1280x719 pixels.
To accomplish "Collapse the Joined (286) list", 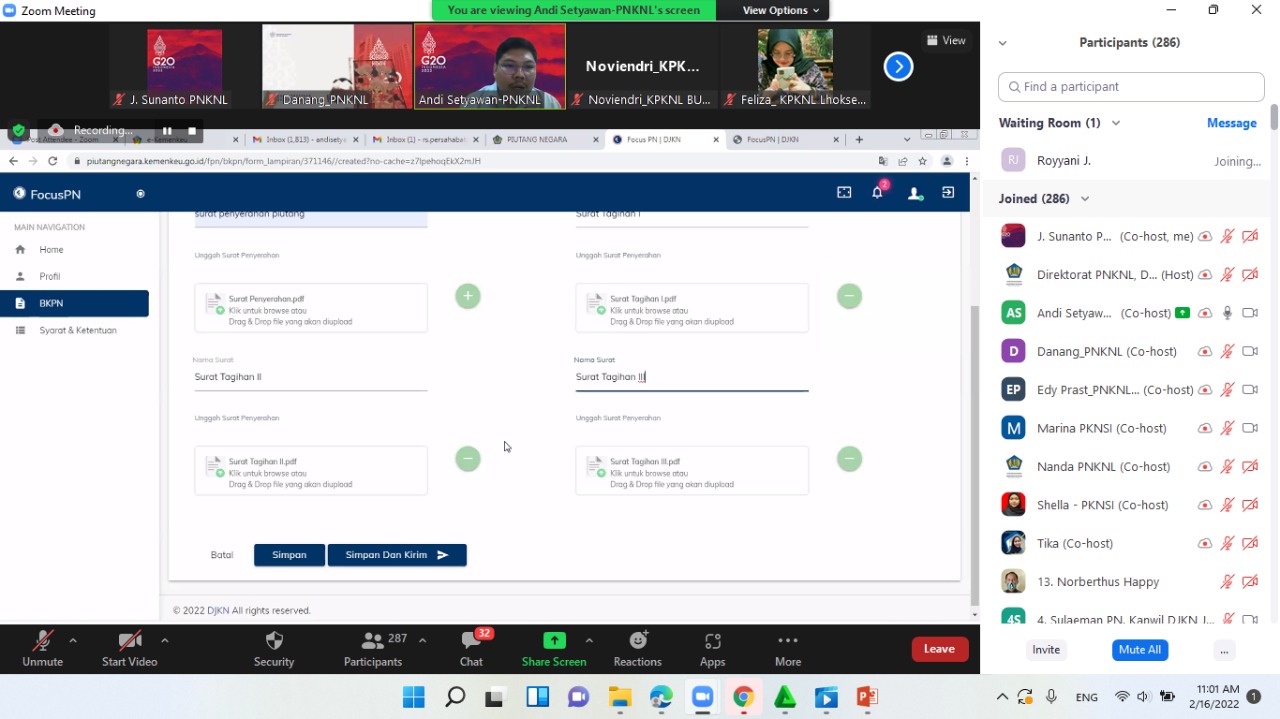I will click(1085, 199).
